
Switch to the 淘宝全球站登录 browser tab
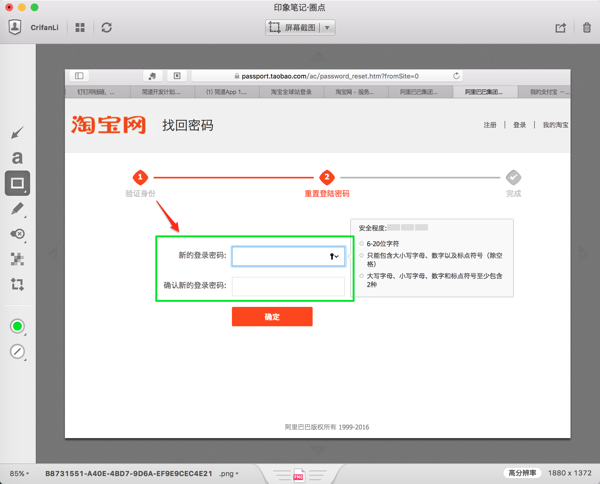(x=291, y=92)
